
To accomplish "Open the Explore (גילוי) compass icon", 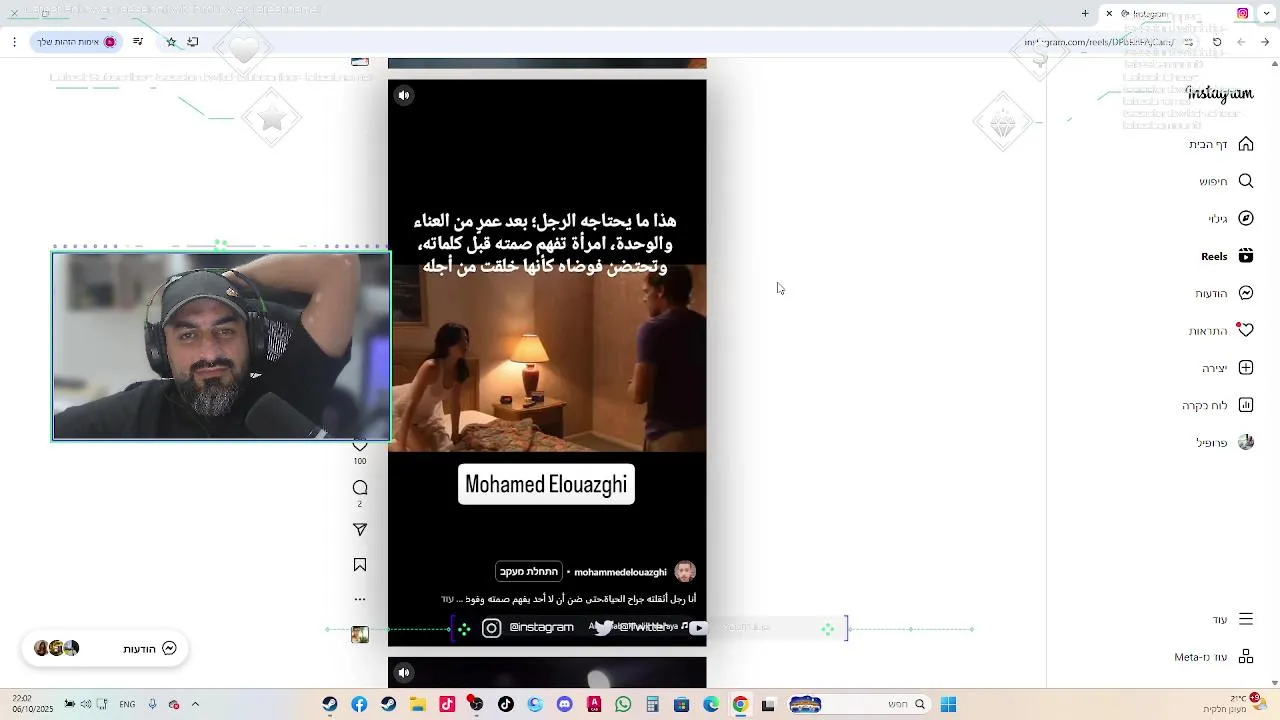I will pyautogui.click(x=1246, y=218).
